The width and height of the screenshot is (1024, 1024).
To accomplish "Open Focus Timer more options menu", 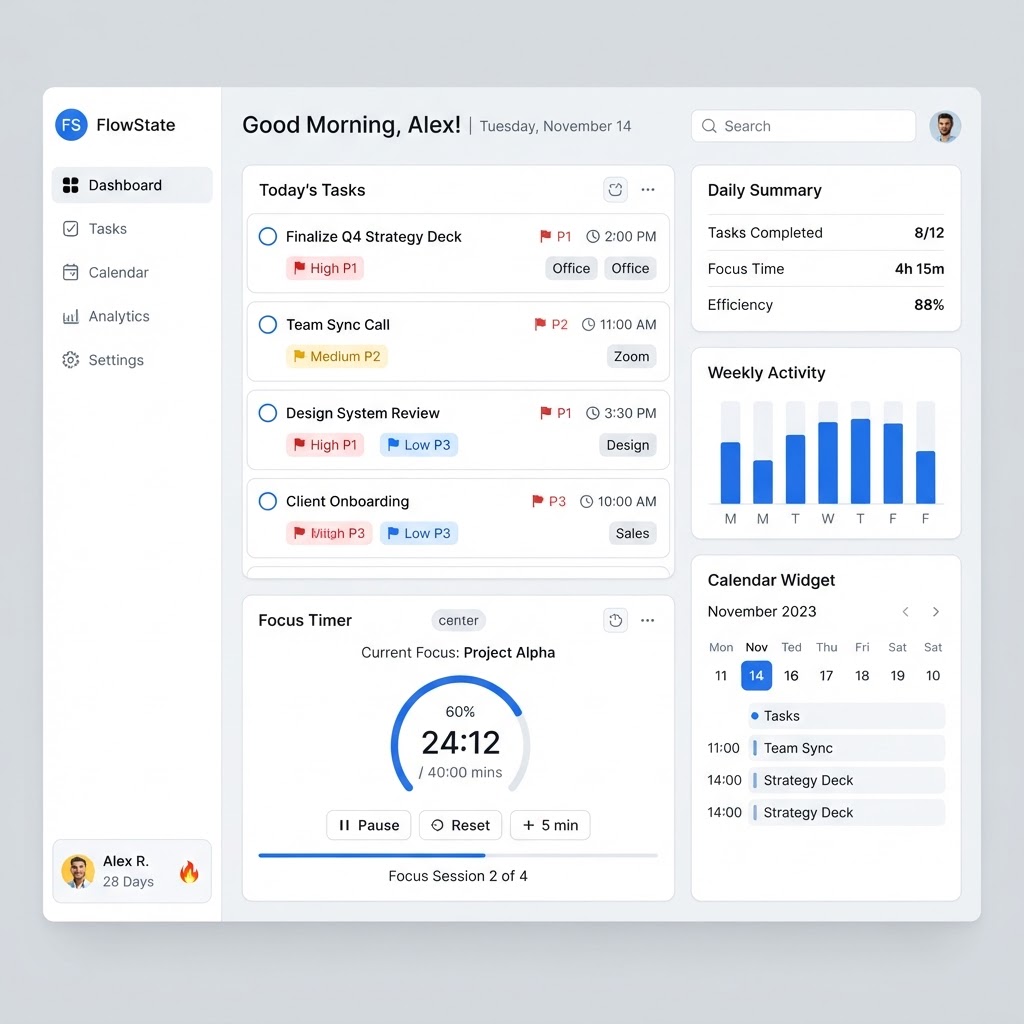I will point(648,620).
